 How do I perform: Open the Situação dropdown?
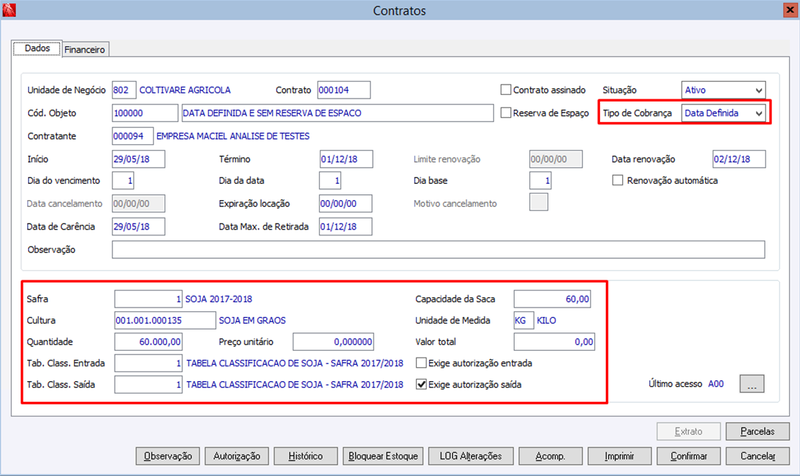click(723, 90)
